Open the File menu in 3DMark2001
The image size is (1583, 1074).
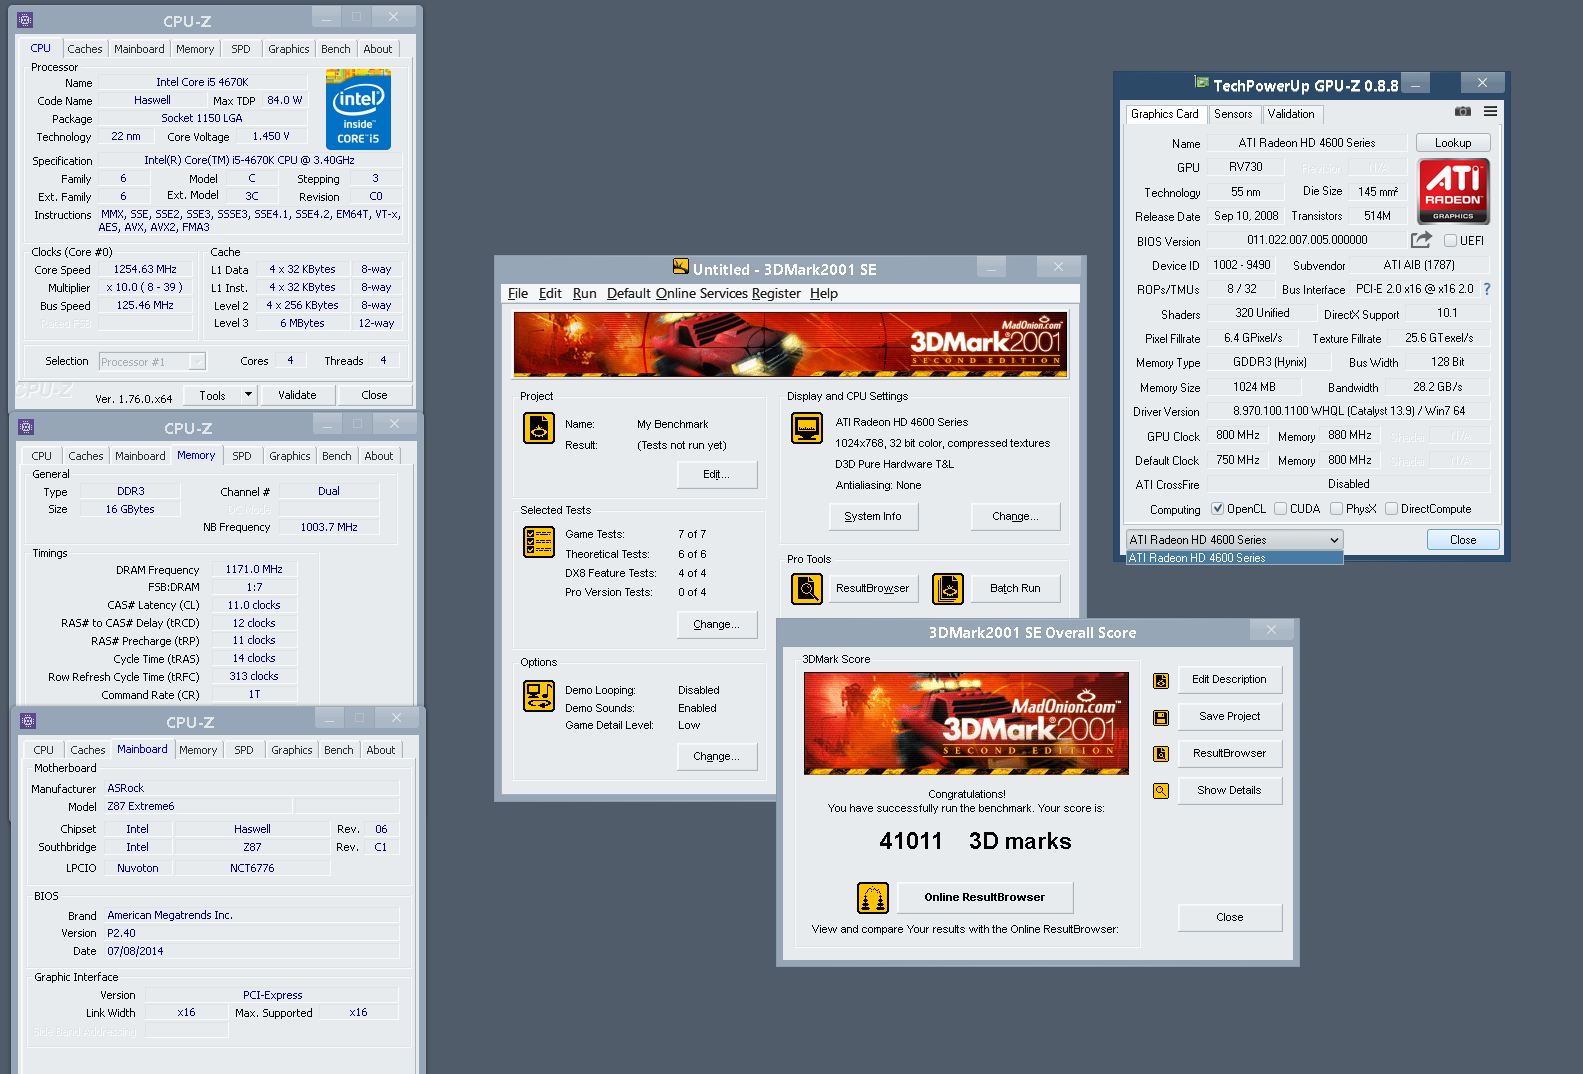coord(518,294)
